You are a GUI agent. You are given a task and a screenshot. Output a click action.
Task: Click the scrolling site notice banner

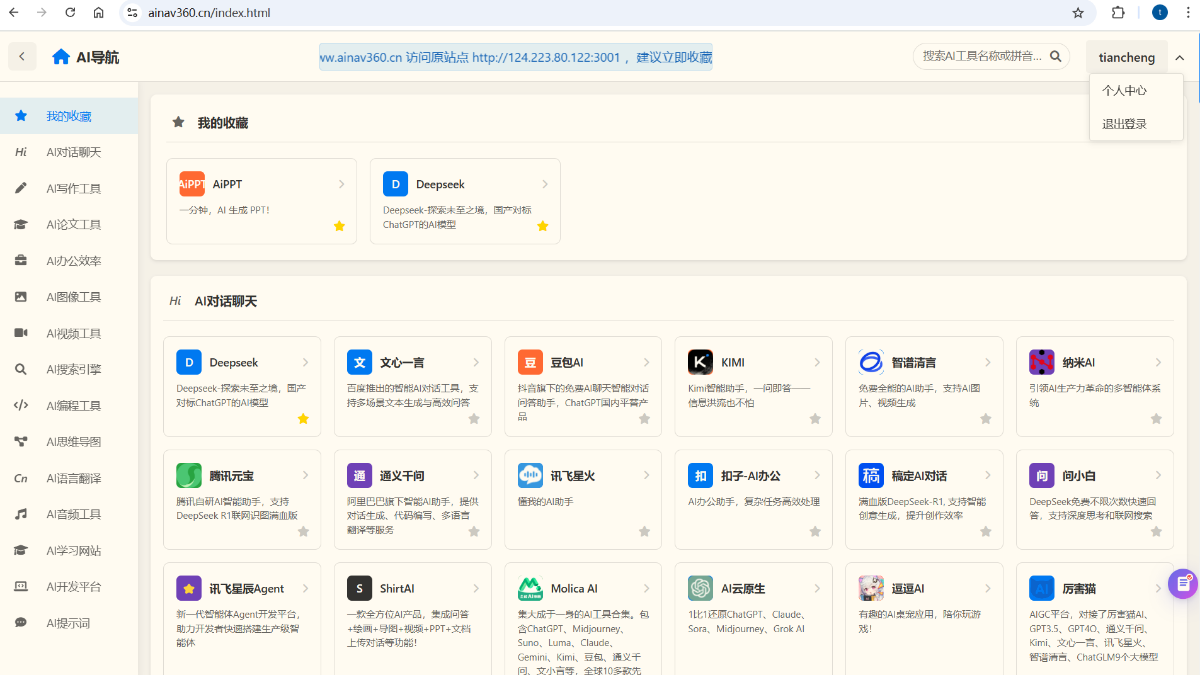click(516, 57)
